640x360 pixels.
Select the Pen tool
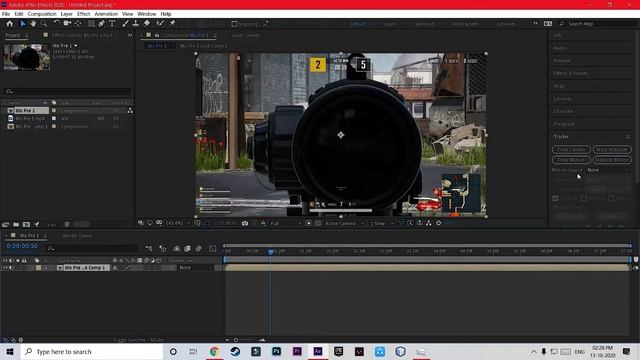(x=101, y=24)
